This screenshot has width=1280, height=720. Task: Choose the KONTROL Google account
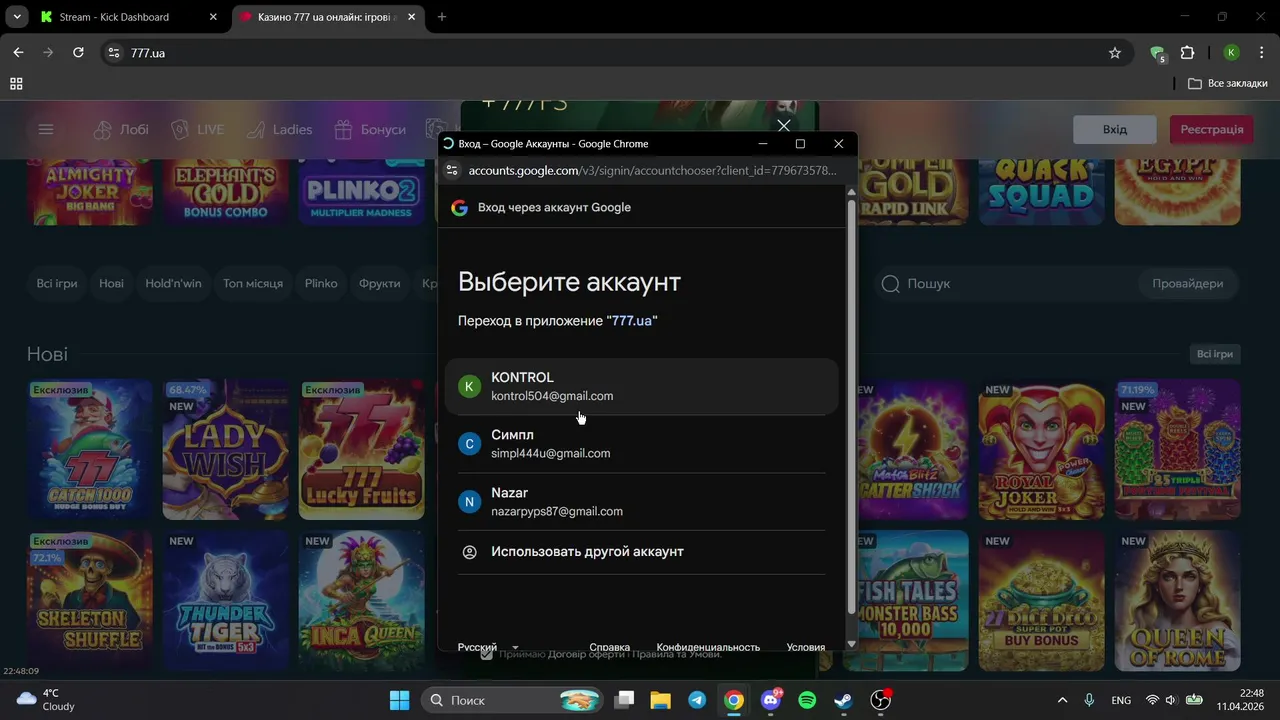point(641,386)
